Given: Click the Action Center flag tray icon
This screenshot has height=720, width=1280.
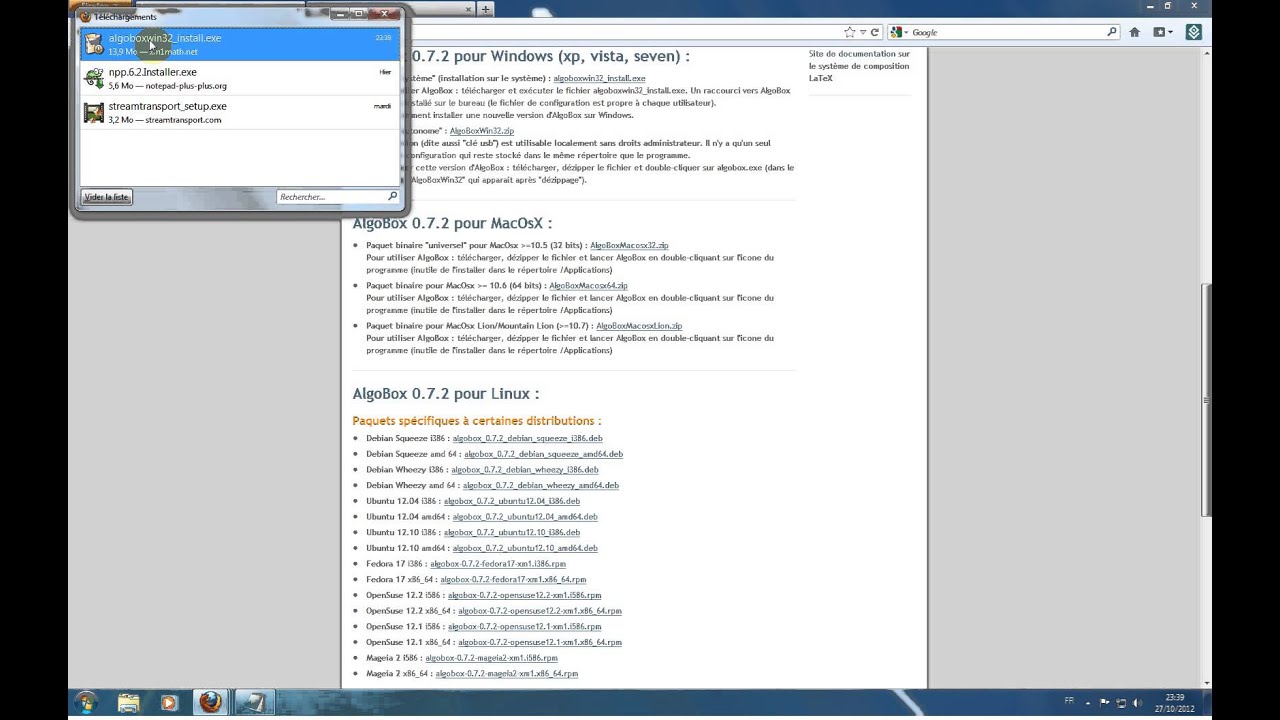Looking at the screenshot, I should pyautogui.click(x=1105, y=702).
